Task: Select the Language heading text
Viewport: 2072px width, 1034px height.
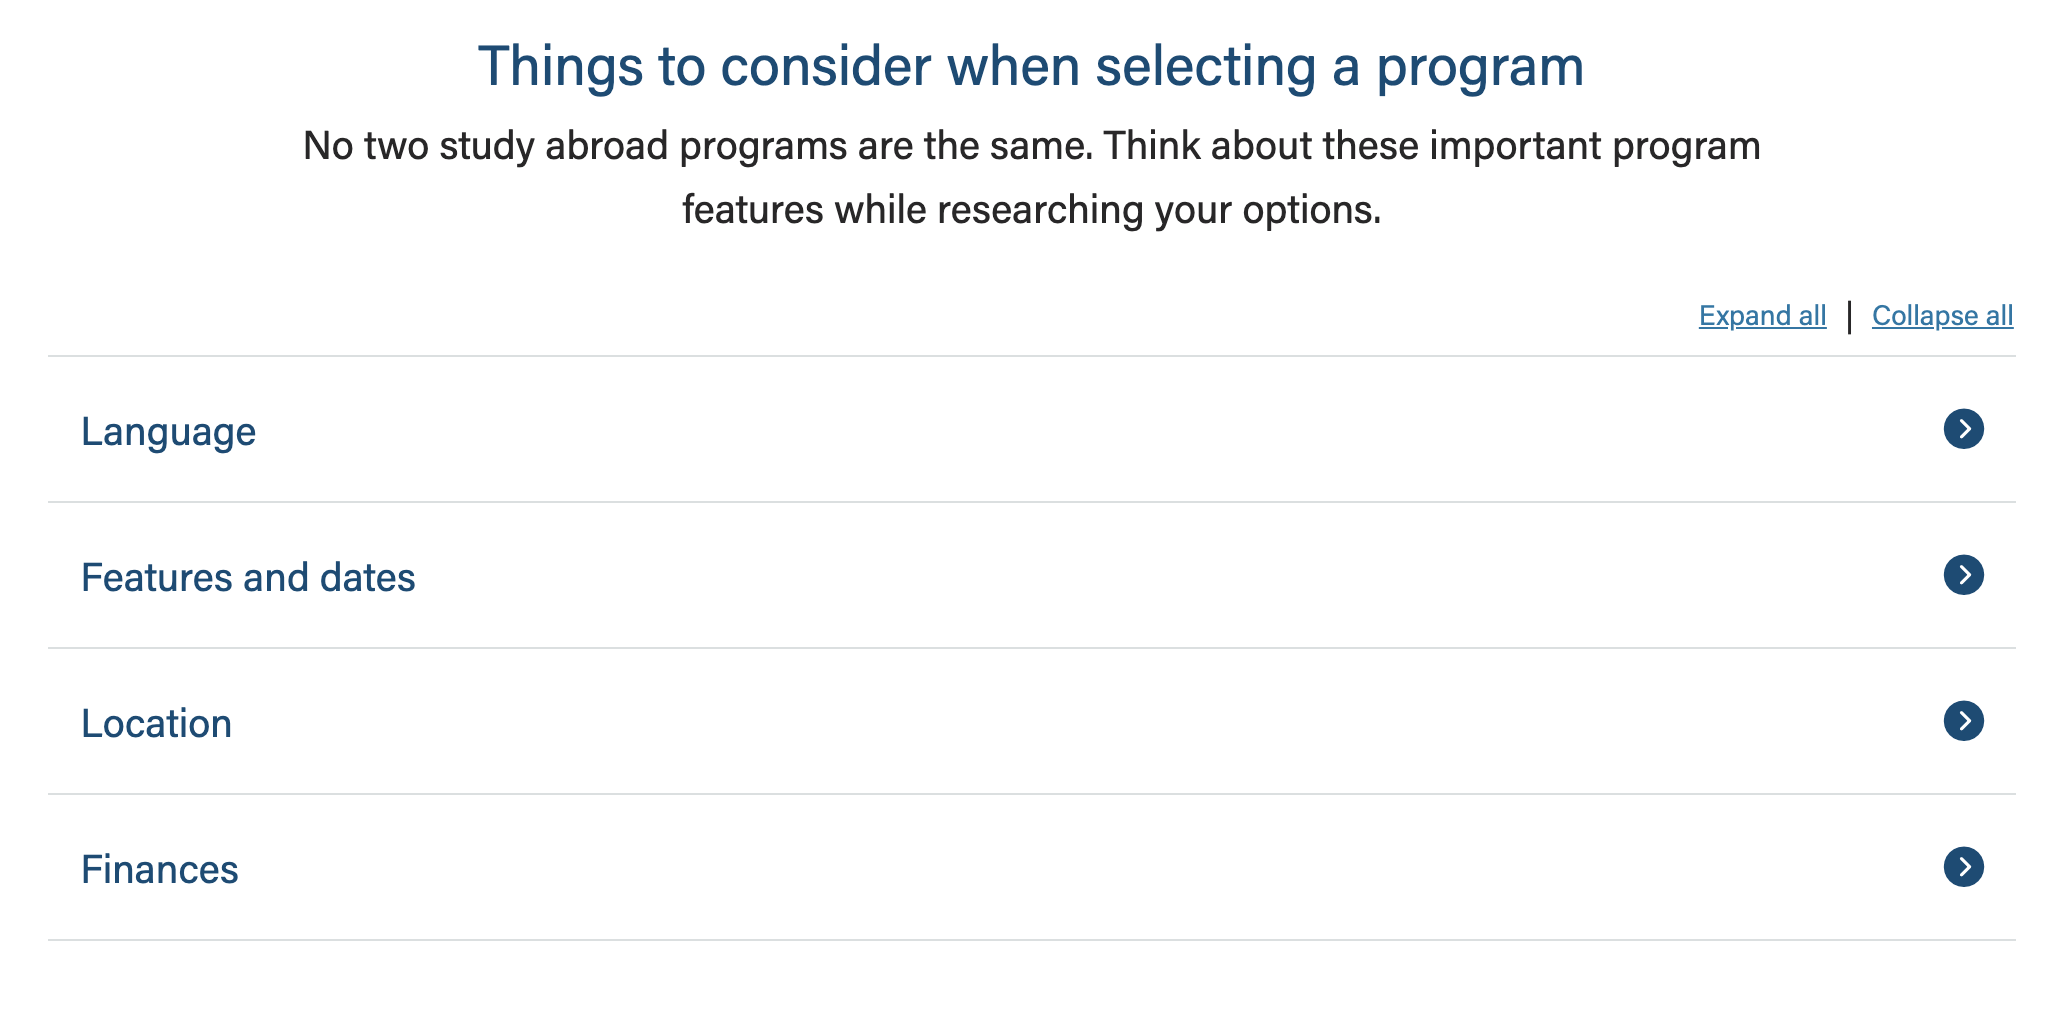Action: 168,432
